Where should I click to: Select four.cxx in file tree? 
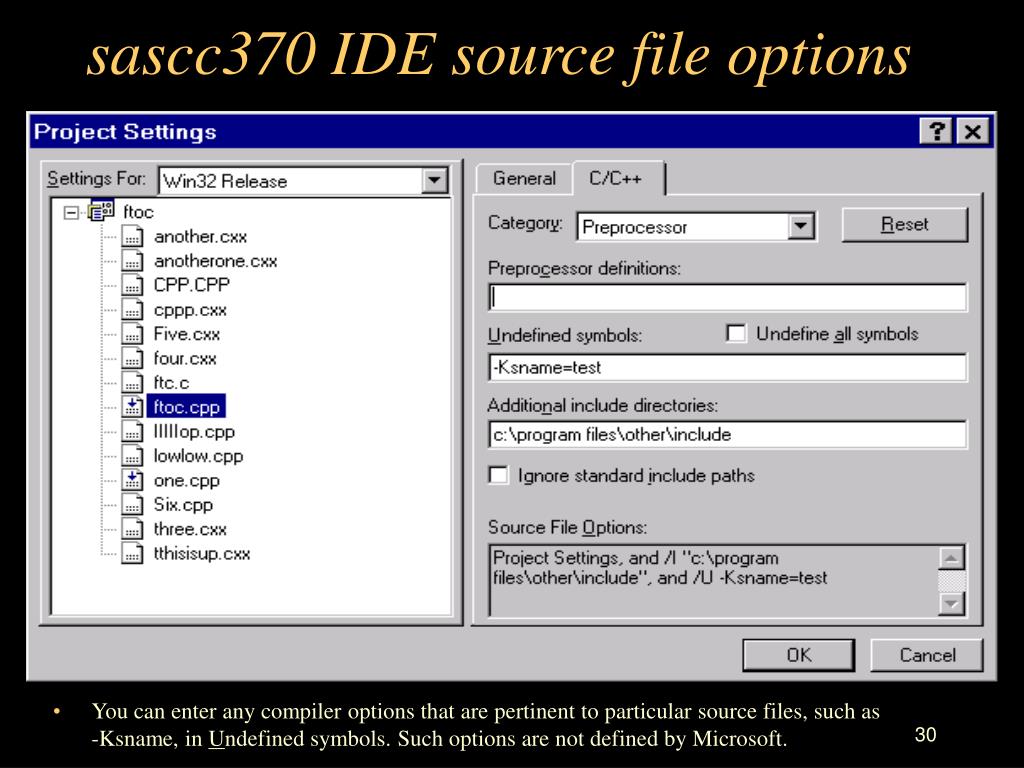click(185, 359)
